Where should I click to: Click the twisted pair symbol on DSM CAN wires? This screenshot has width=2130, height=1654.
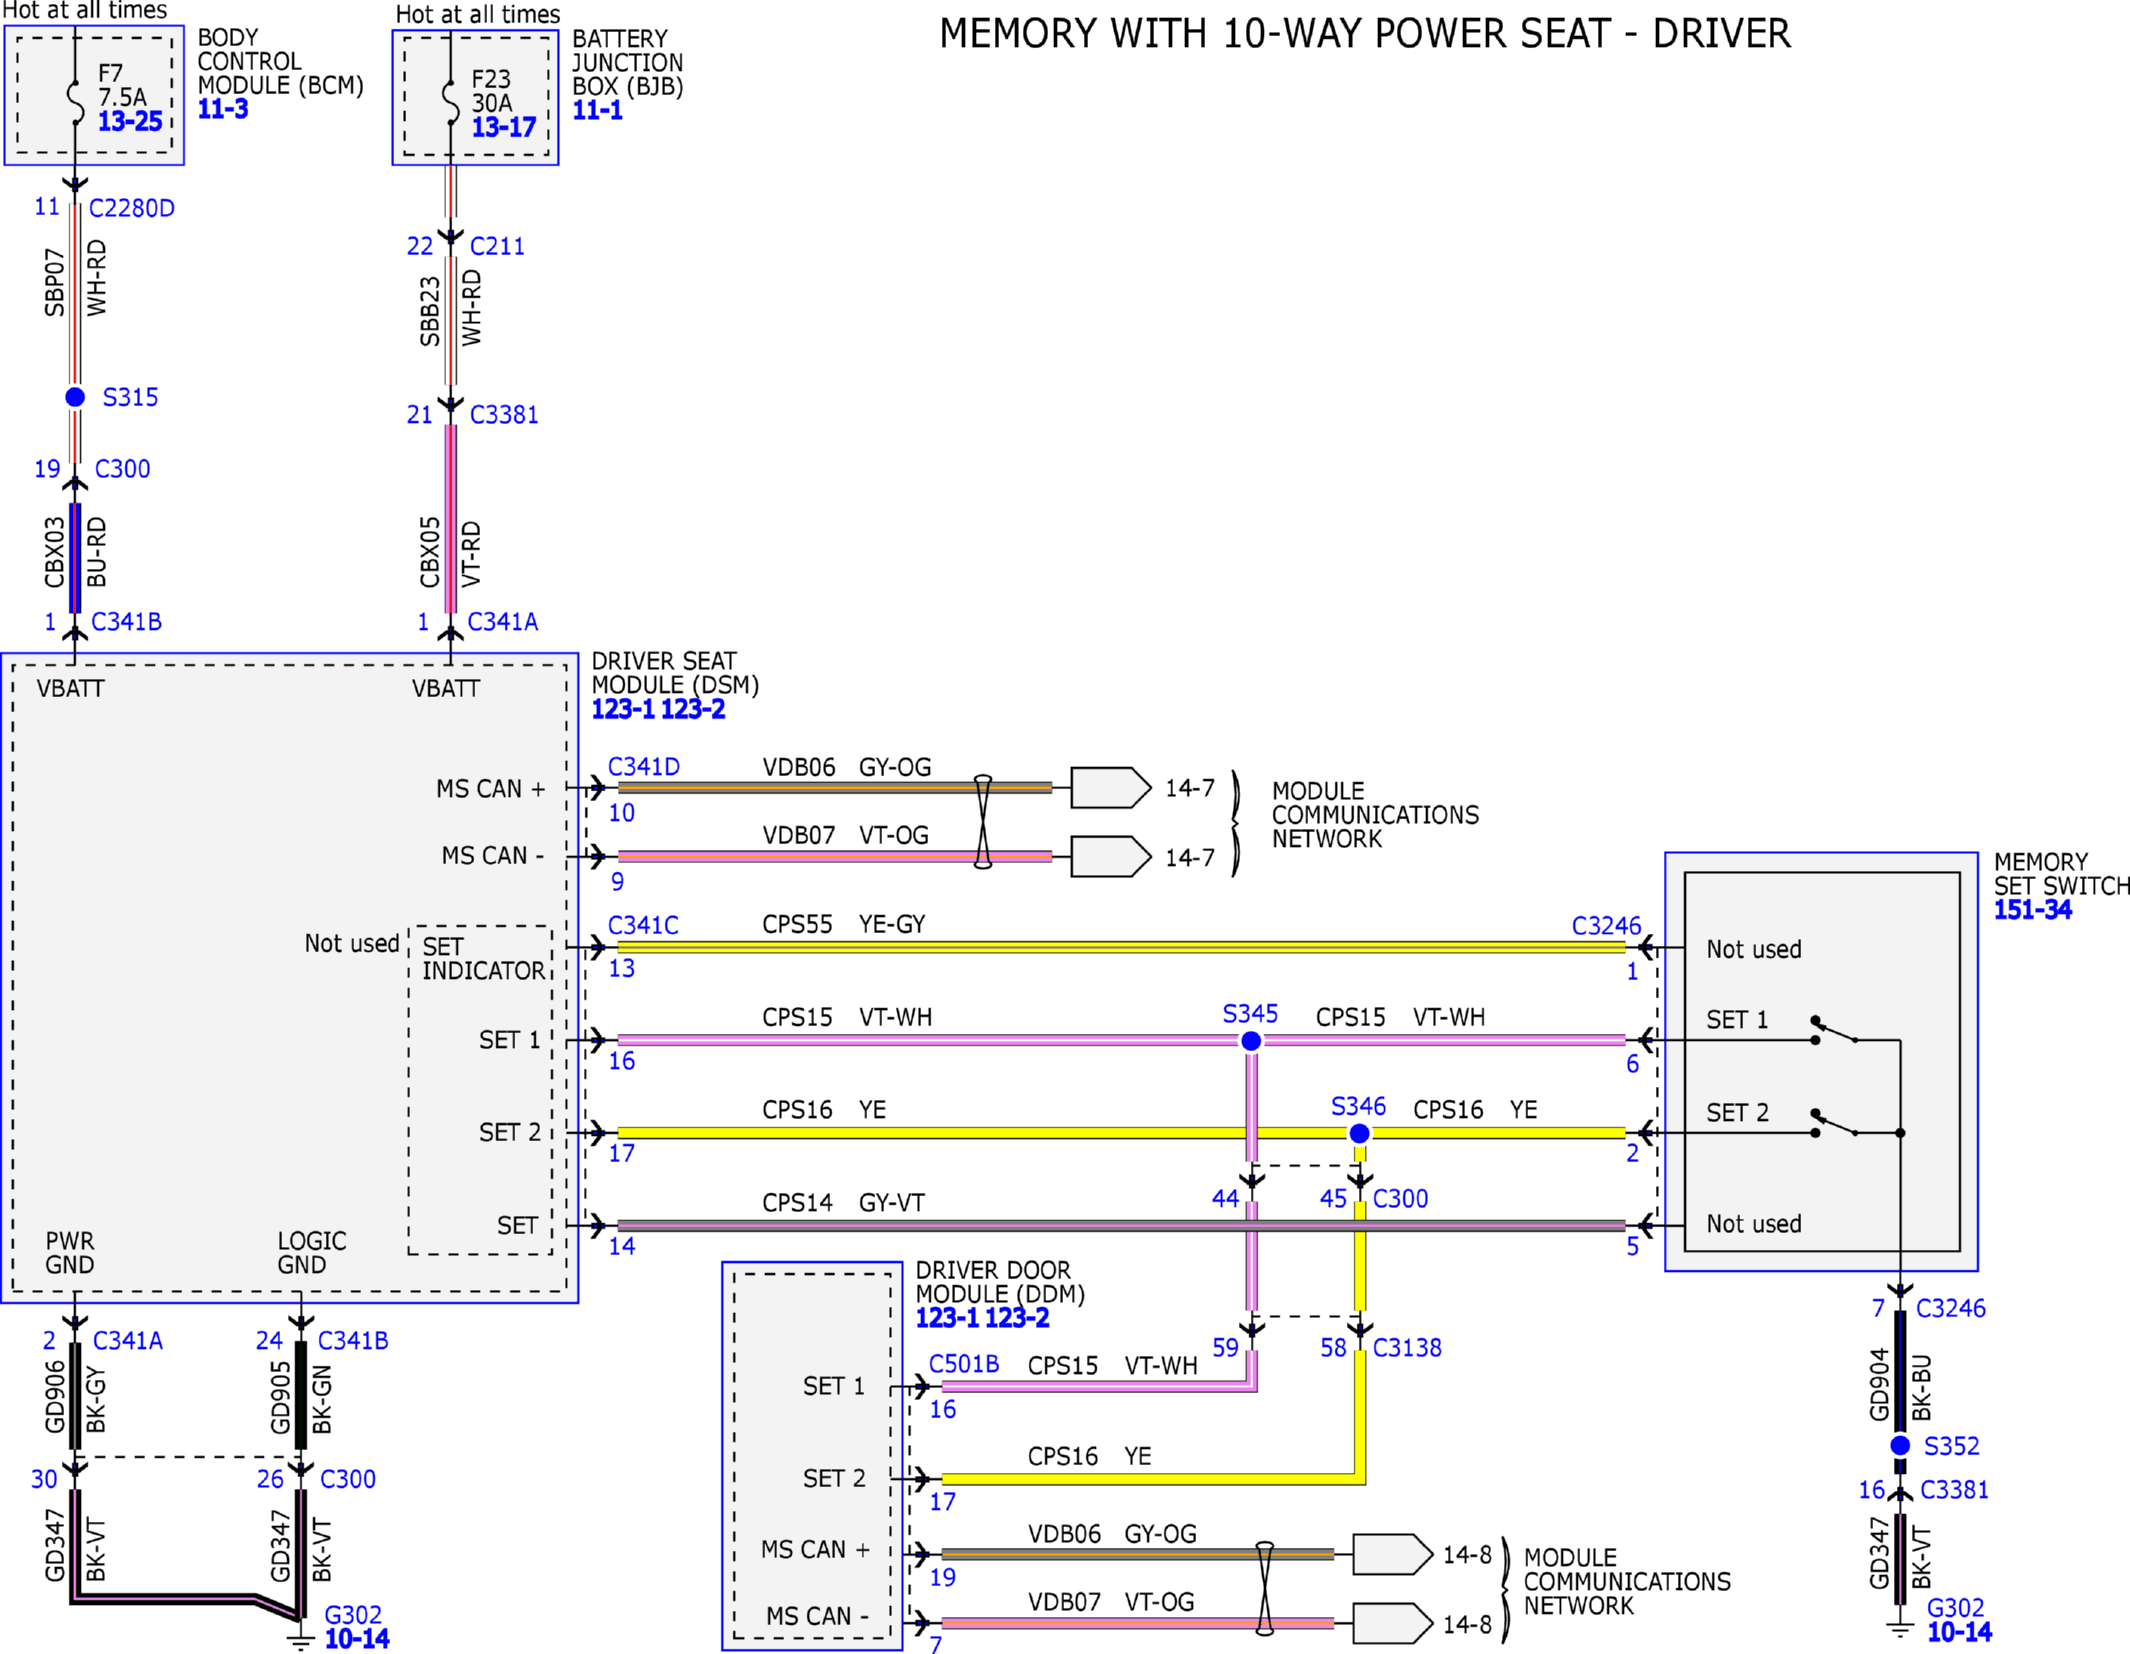[983, 821]
